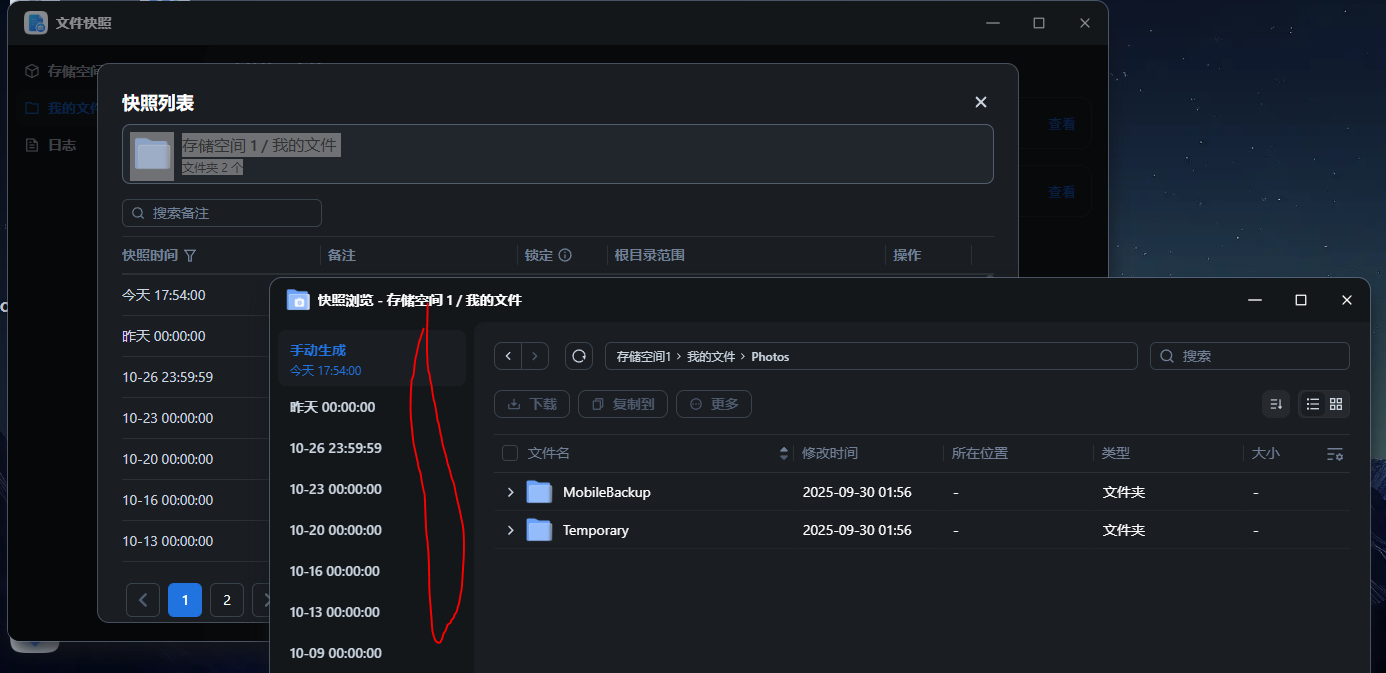The width and height of the screenshot is (1386, 673).
Task: Click the filter icon beside 快照时间
Action: pyautogui.click(x=190, y=255)
